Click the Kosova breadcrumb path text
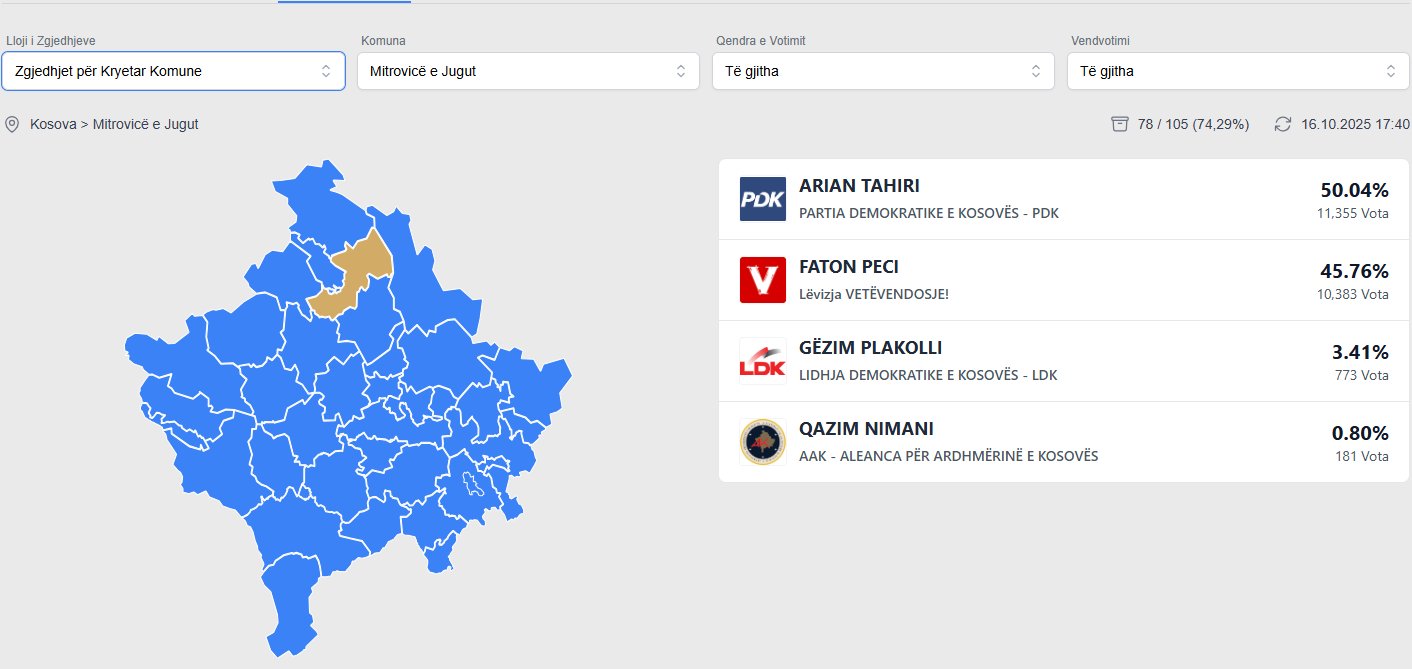Image resolution: width=1412 pixels, height=669 pixels. coord(114,124)
